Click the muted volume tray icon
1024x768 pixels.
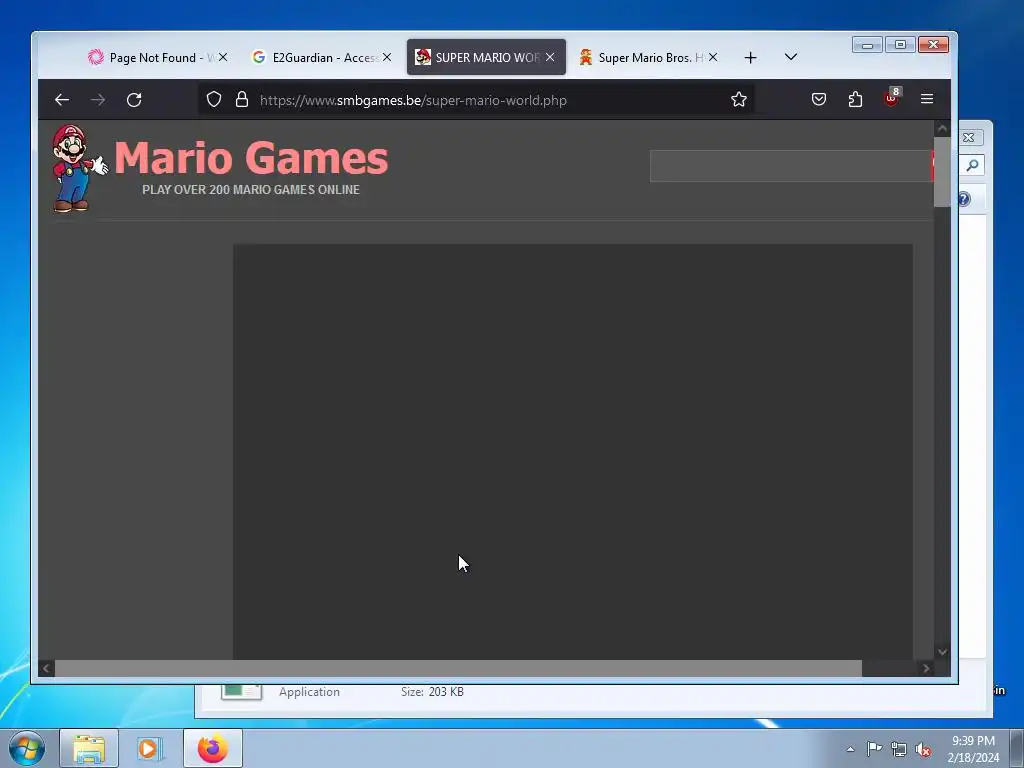pyautogui.click(x=923, y=750)
